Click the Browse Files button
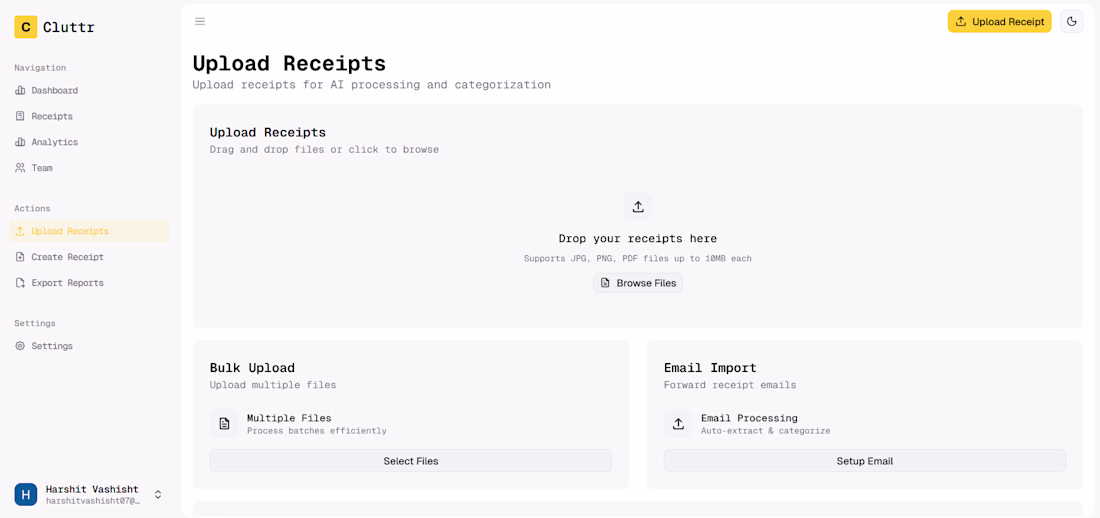1100x518 pixels. click(638, 283)
